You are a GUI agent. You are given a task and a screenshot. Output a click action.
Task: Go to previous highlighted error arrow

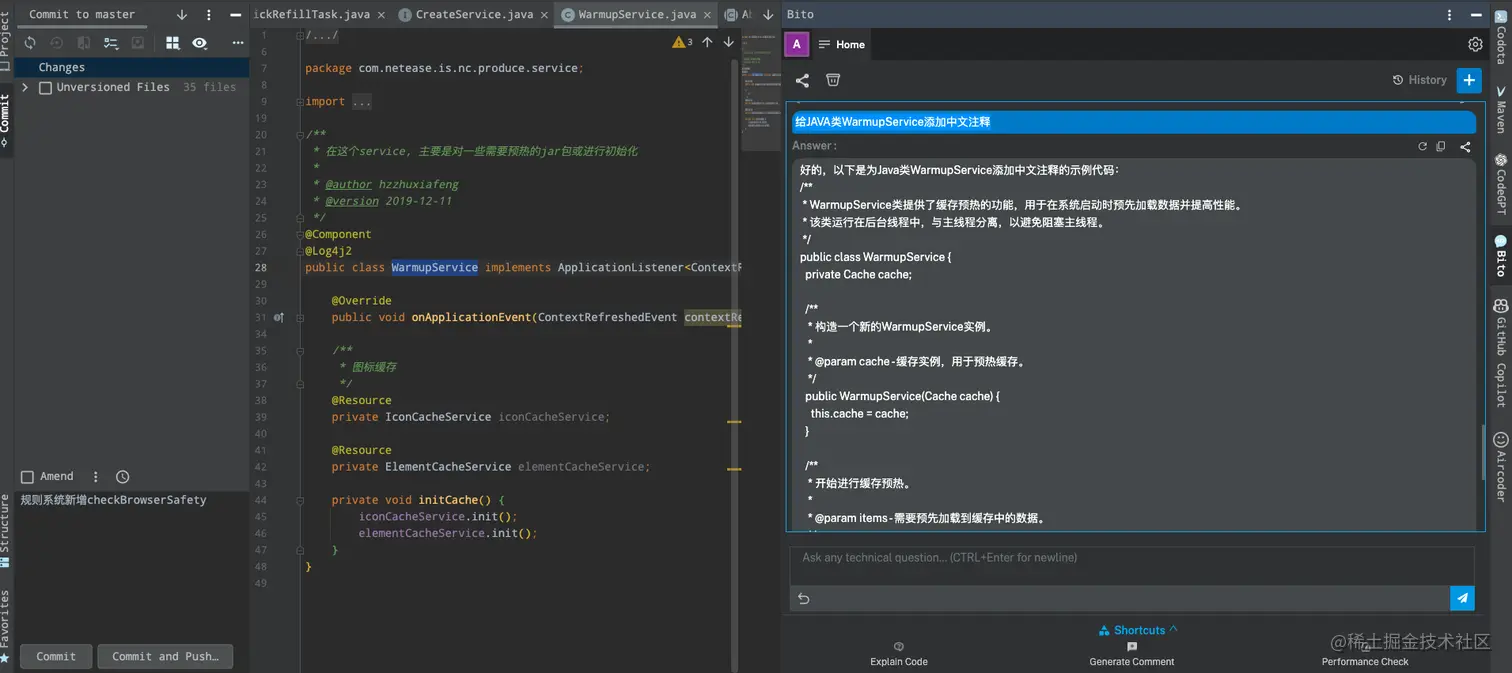[x=707, y=42]
